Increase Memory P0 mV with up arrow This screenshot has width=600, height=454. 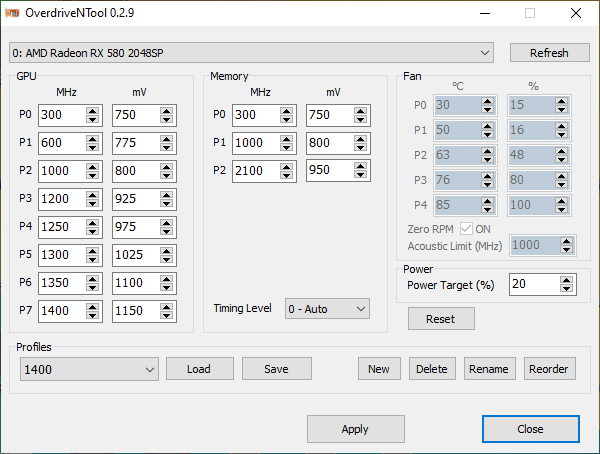(360, 111)
